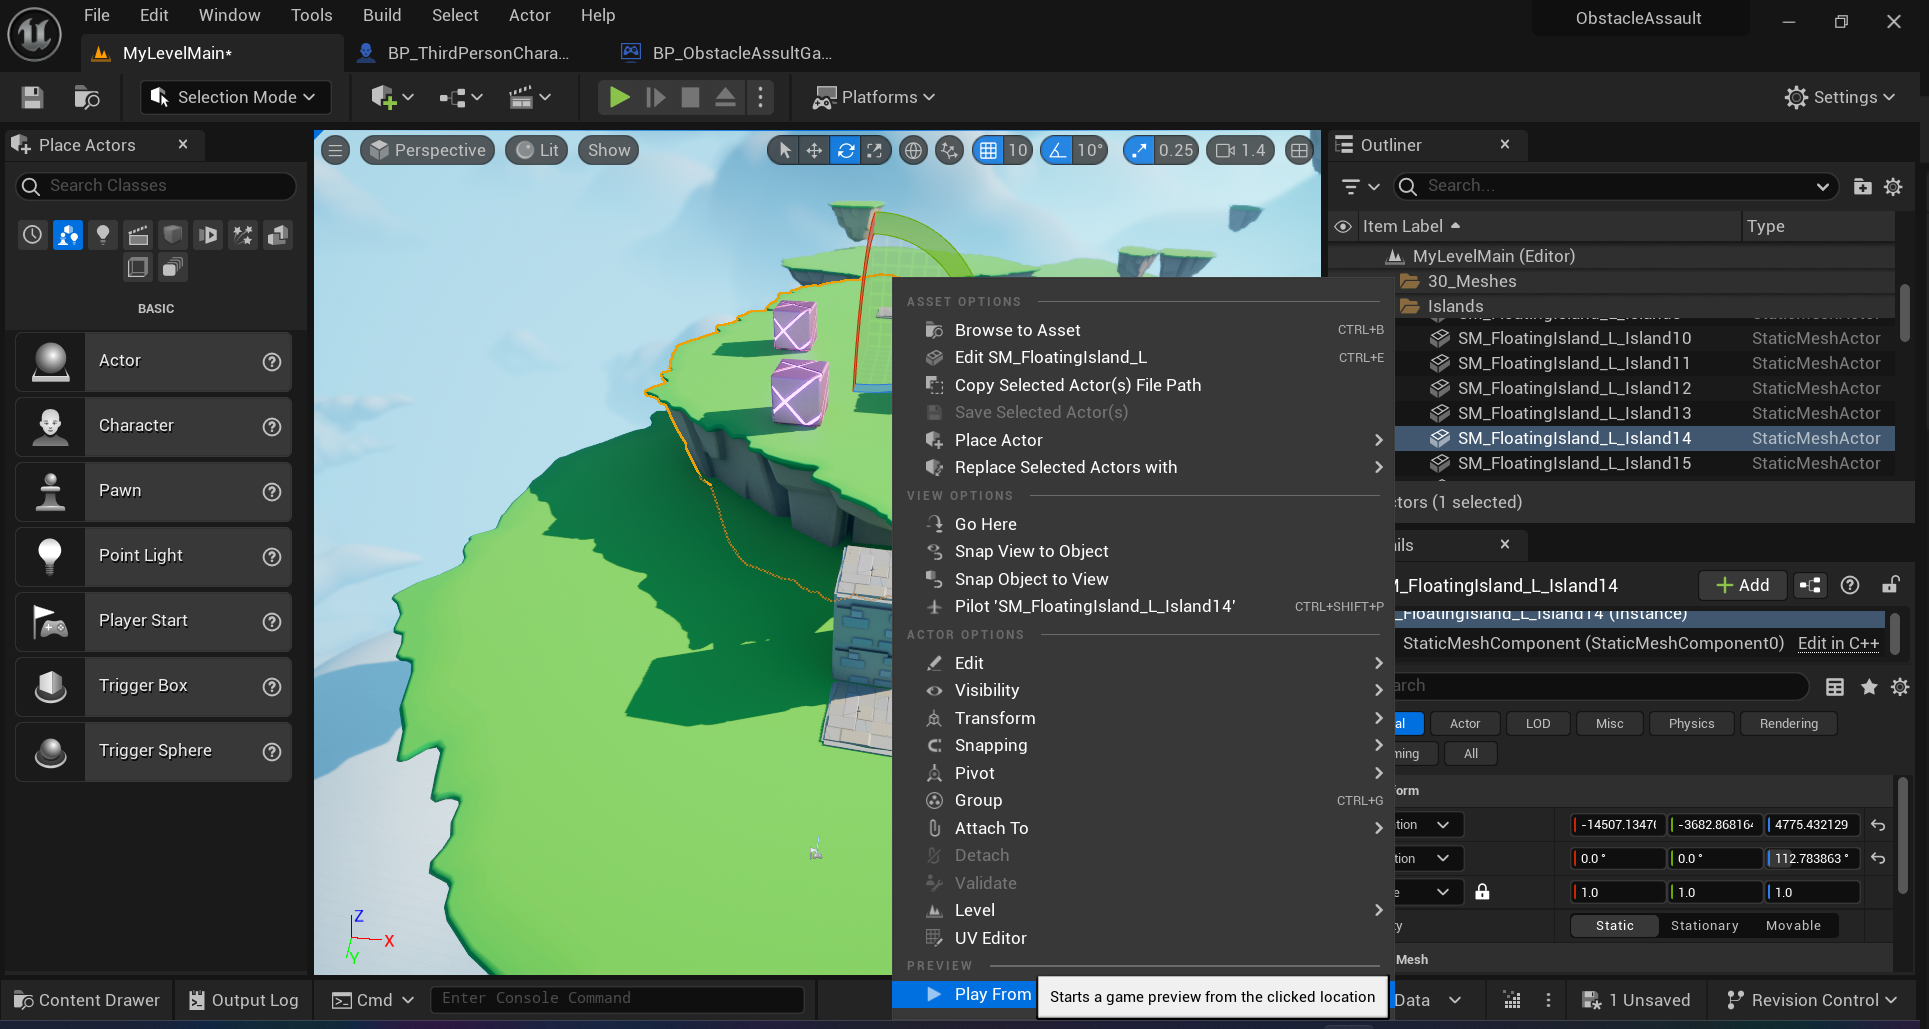
Task: Click the Add component button
Action: pyautogui.click(x=1742, y=585)
